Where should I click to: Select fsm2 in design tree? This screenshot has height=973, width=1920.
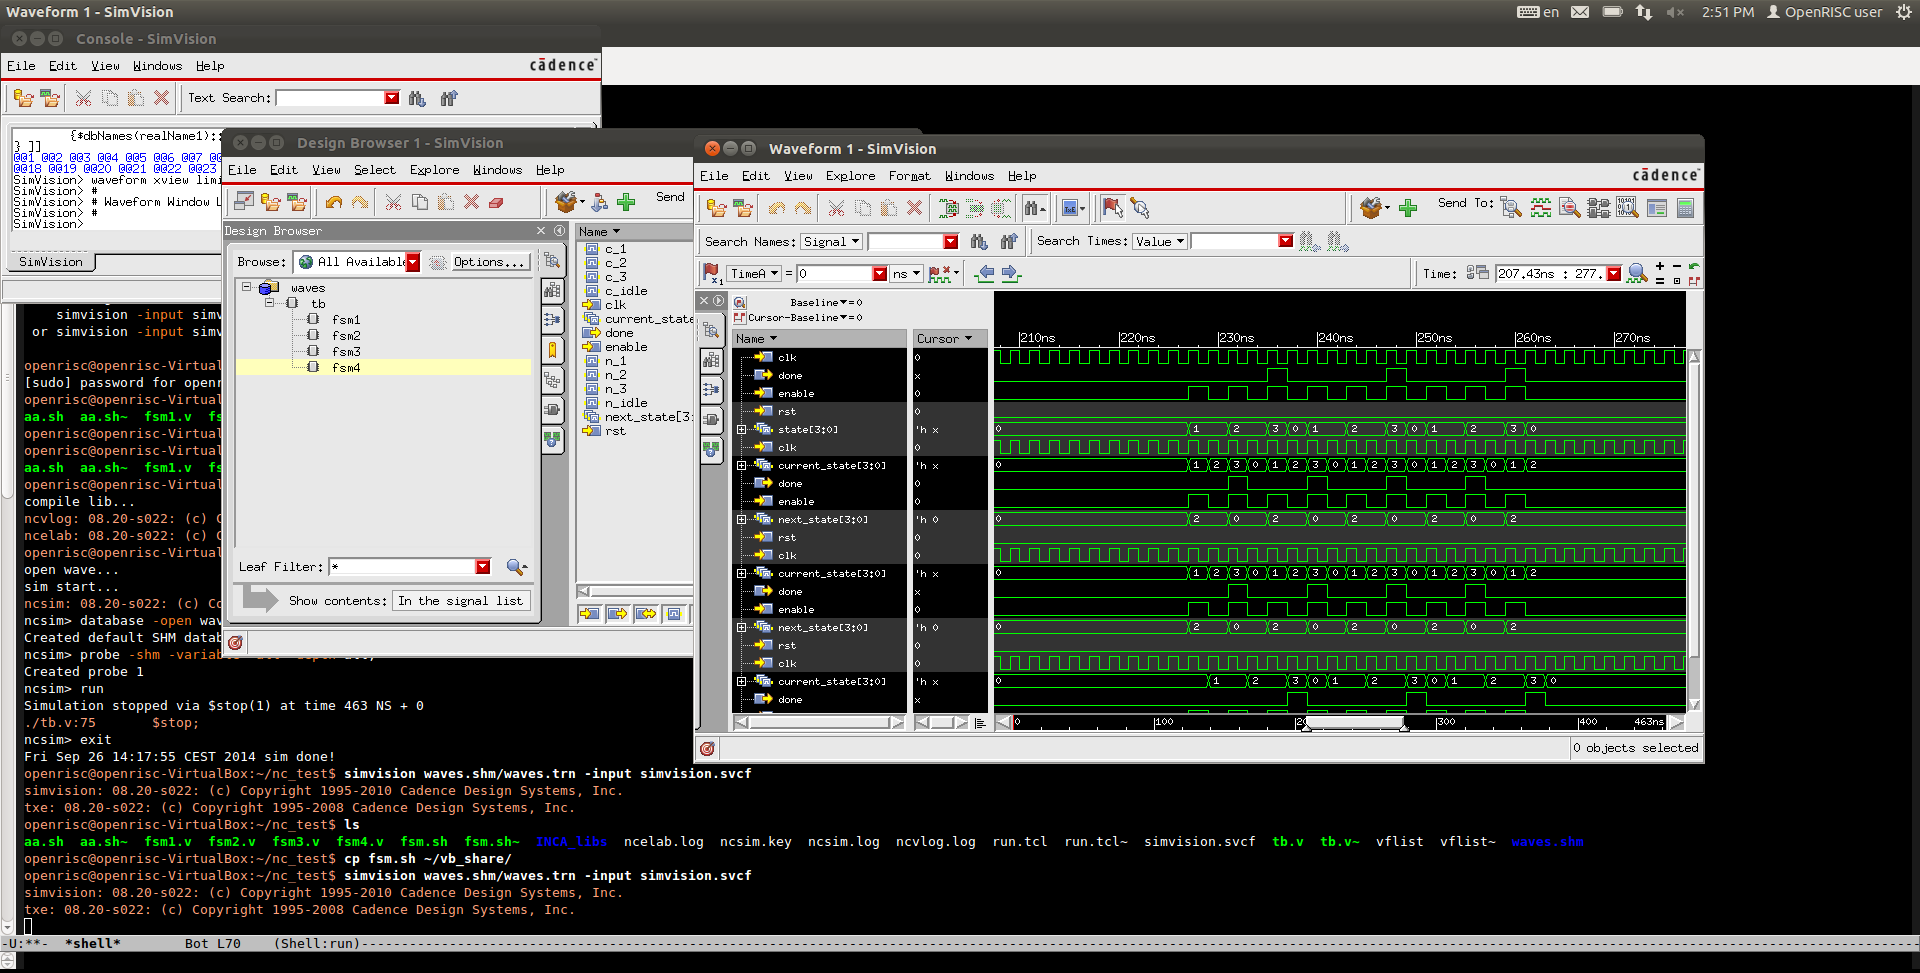pos(346,335)
